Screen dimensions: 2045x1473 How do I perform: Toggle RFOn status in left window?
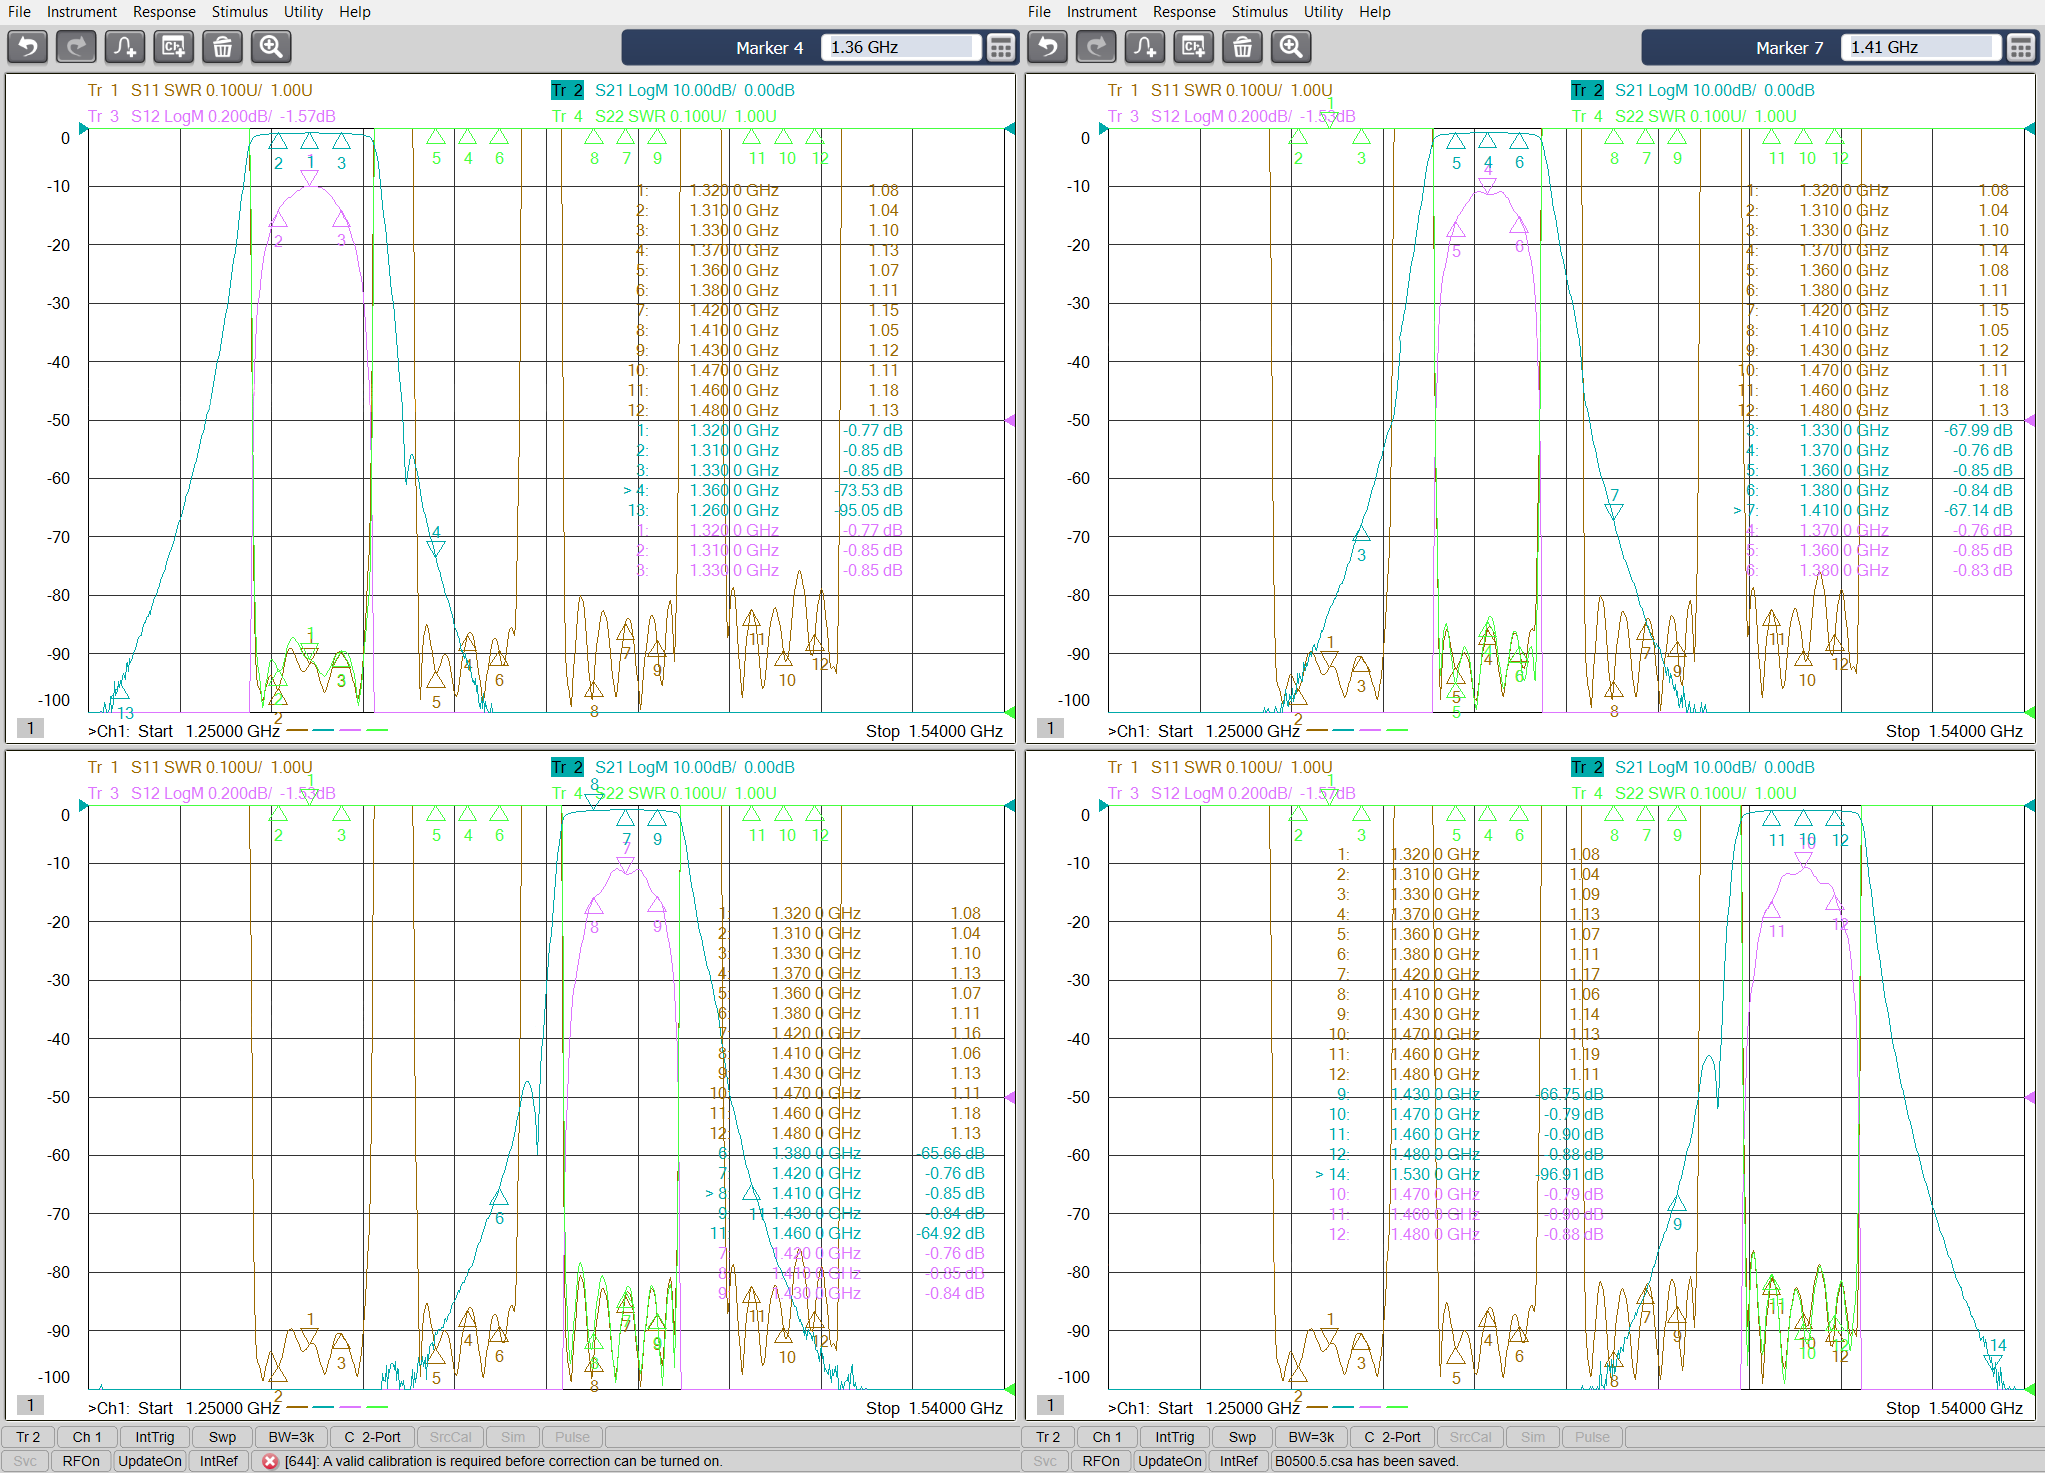pyautogui.click(x=81, y=1461)
